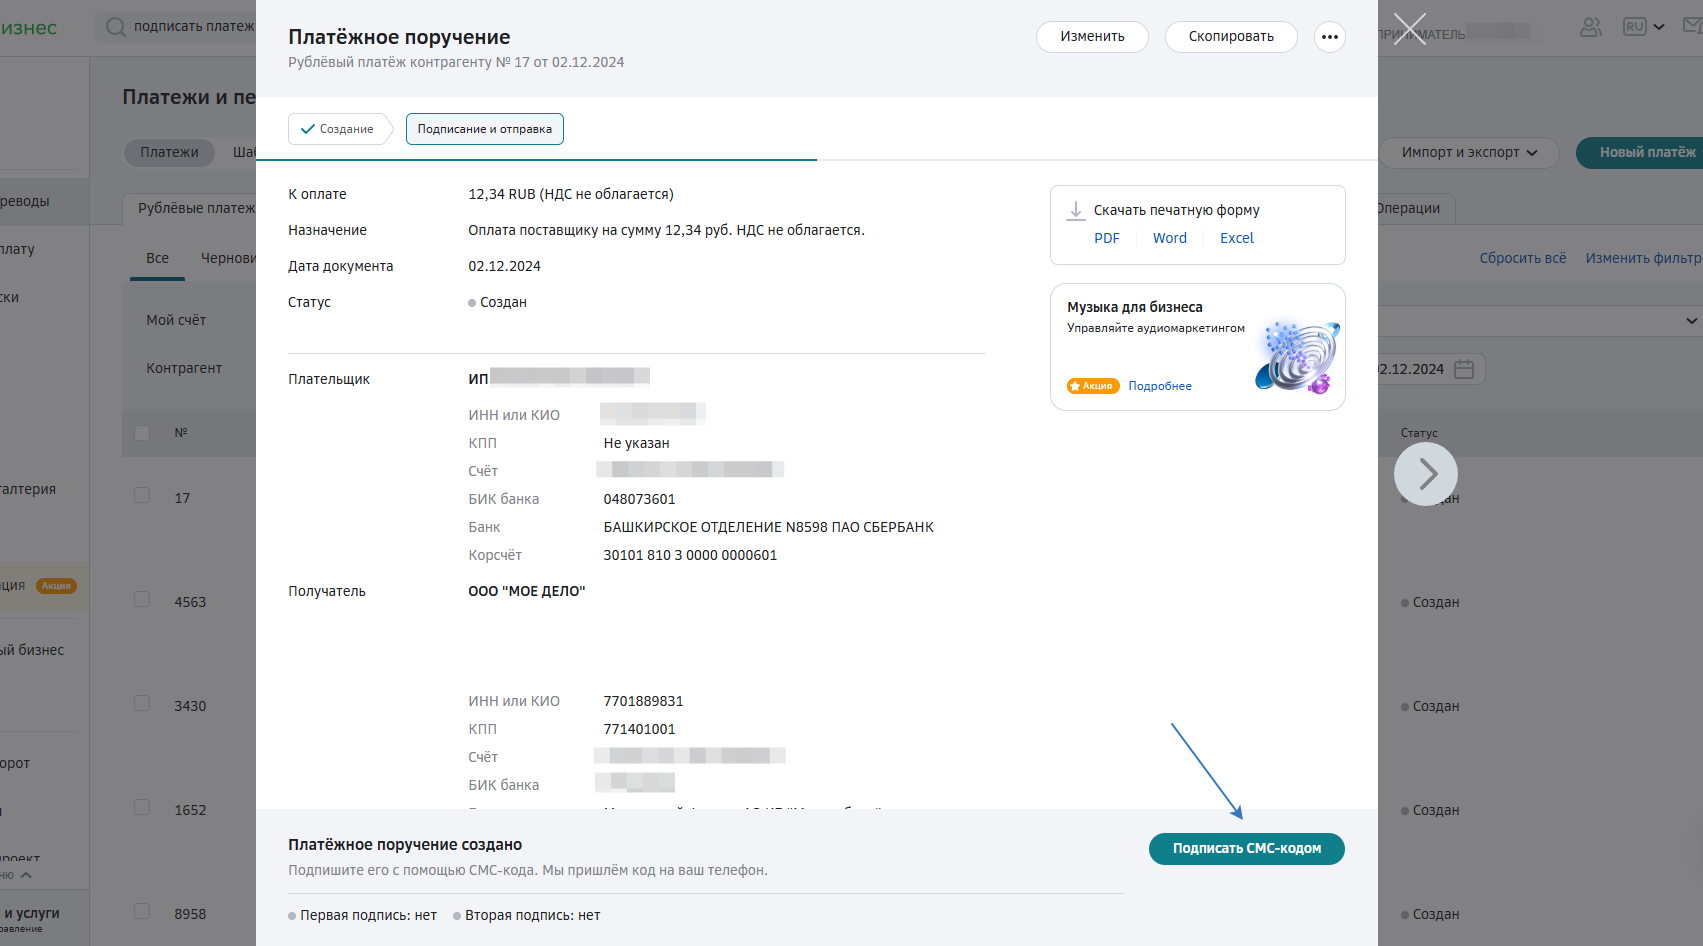The image size is (1703, 946).
Task: Tick the checkbox for payment 4563
Action: 142,600
